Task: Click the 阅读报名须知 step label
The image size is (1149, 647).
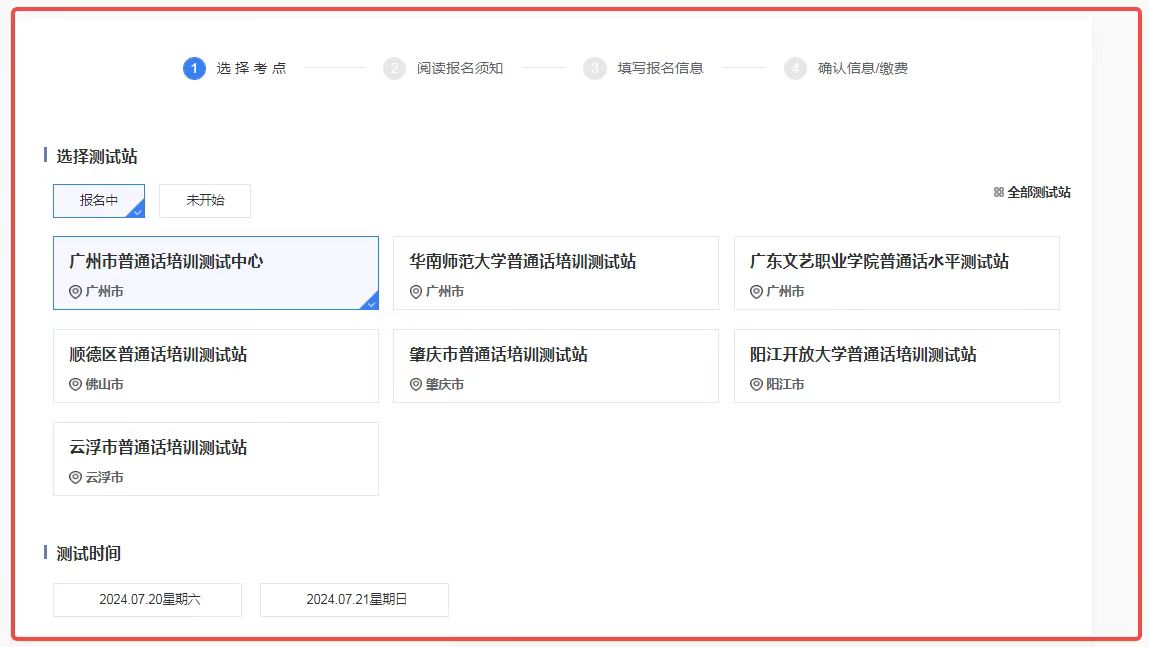Action: (x=459, y=68)
